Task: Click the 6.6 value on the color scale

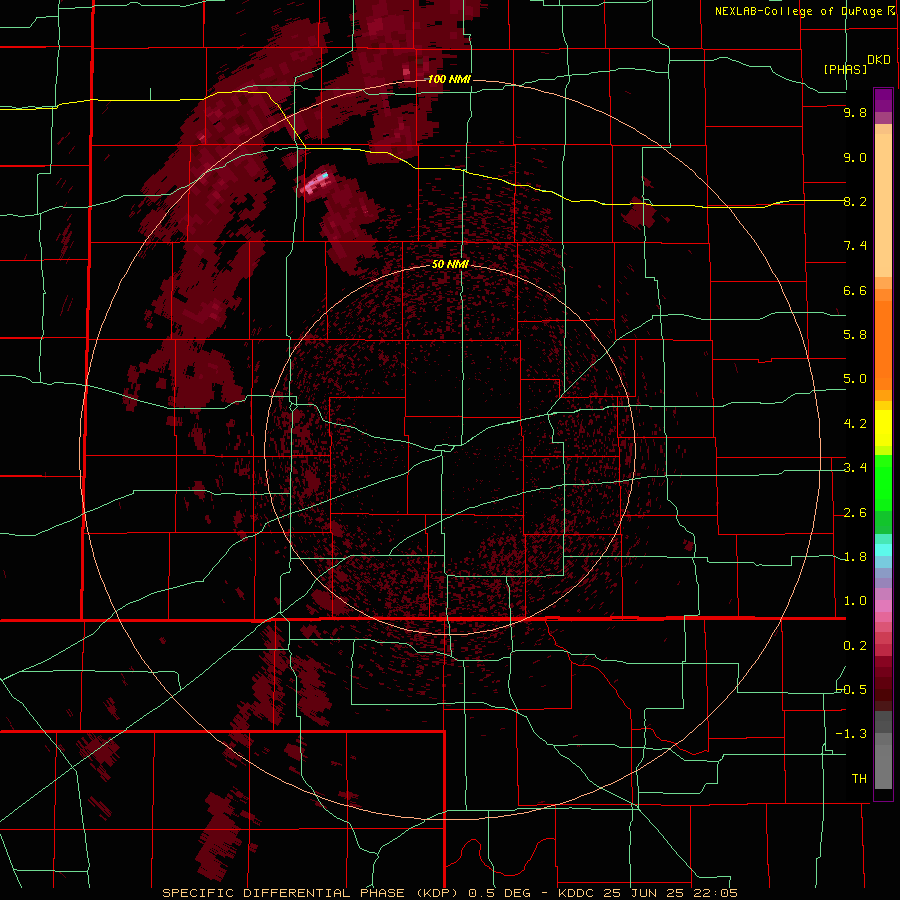Action: coord(855,290)
